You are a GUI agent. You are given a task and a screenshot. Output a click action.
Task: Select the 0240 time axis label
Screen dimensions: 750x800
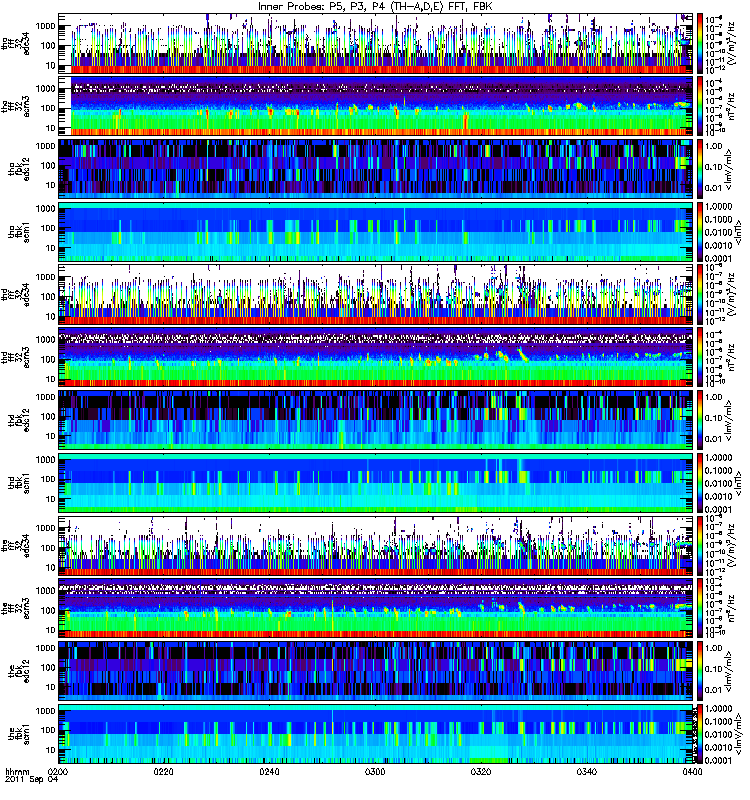[x=269, y=772]
